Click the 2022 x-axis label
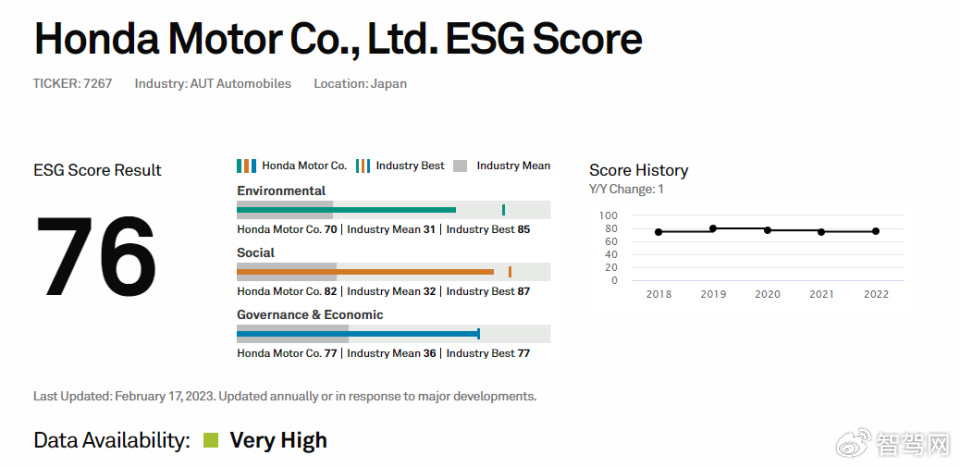This screenshot has height=467, width=960. [x=876, y=294]
